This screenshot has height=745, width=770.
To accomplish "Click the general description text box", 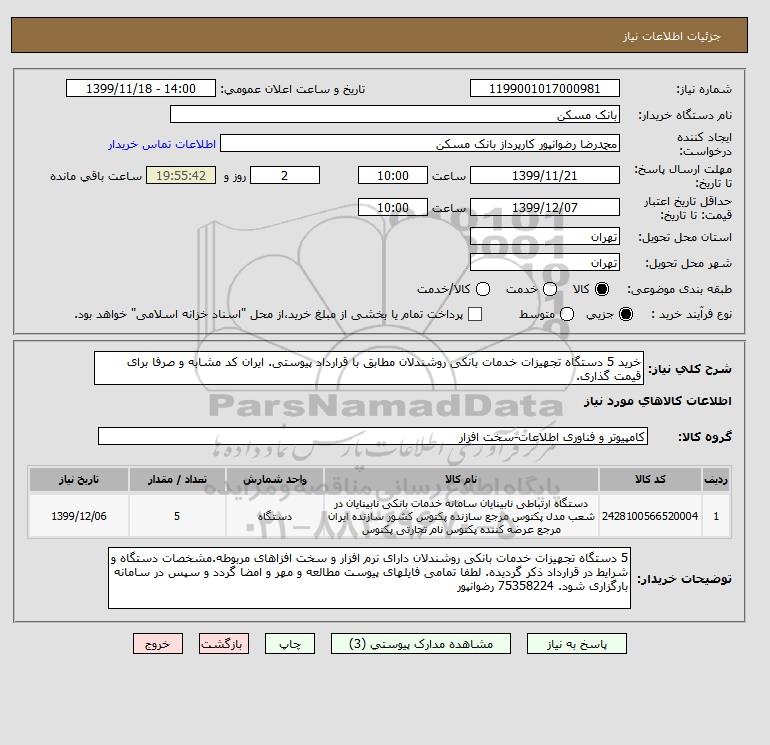I will (369, 368).
